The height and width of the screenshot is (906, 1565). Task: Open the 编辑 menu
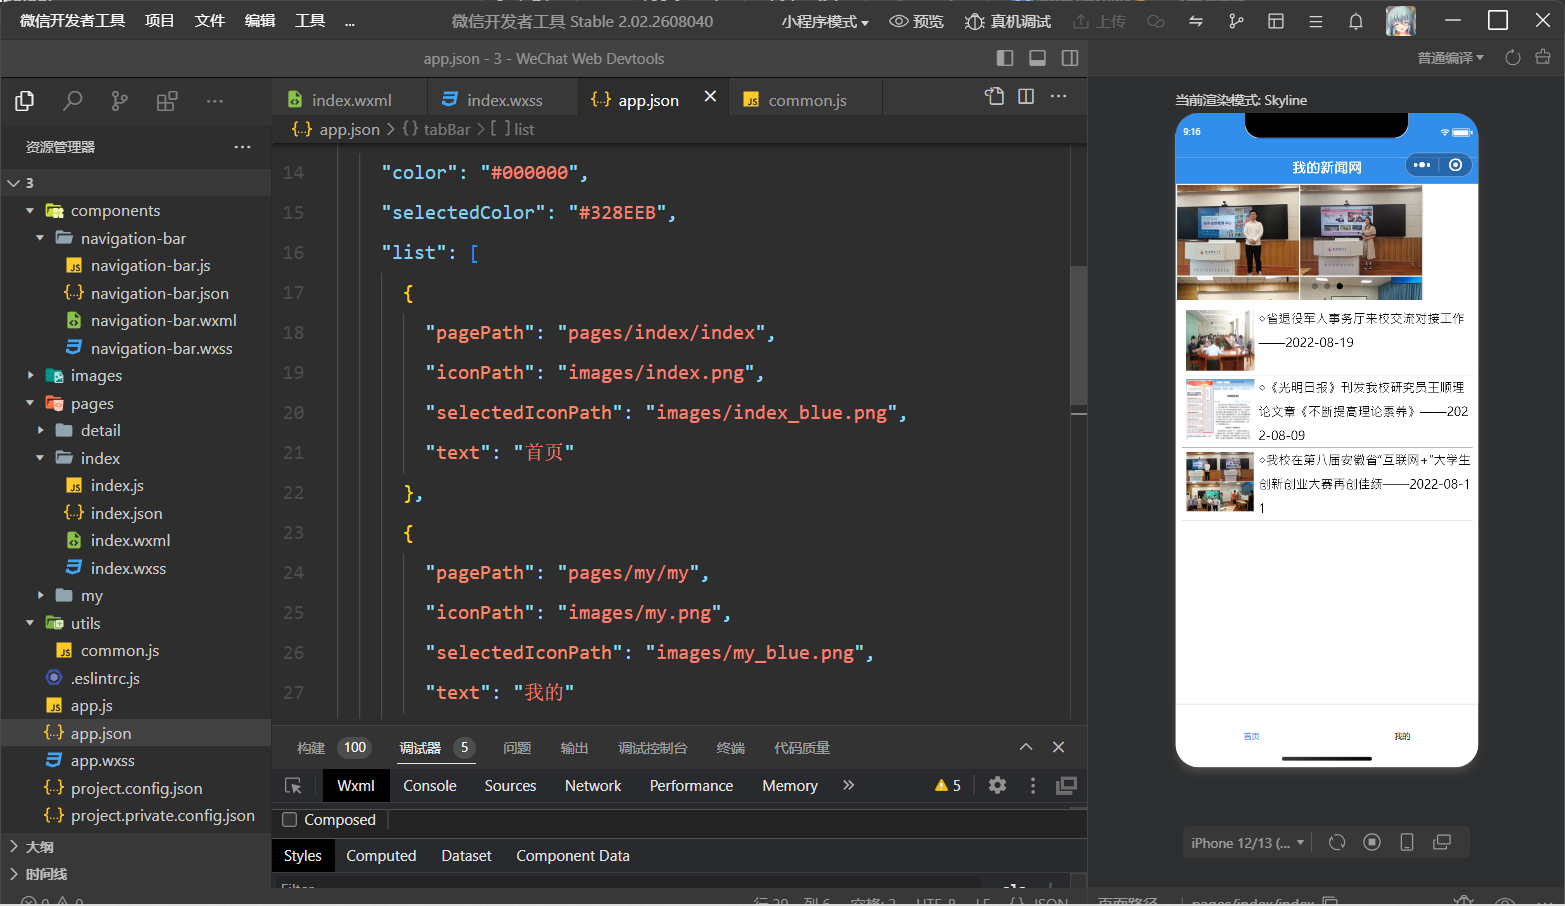[x=260, y=21]
